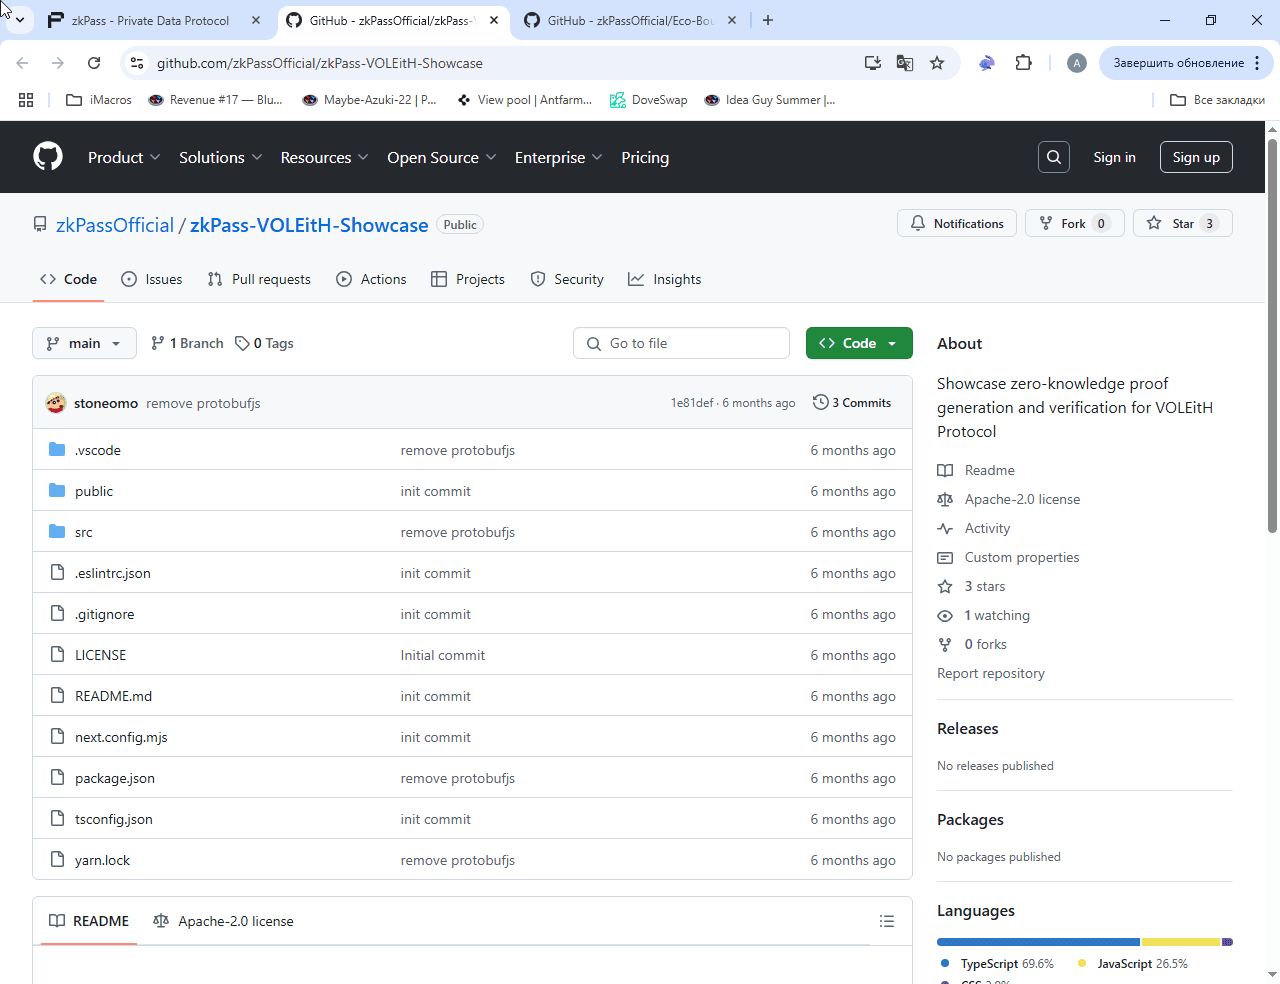Viewport: 1280px width, 984px height.
Task: Switch to the Issues tab
Action: coord(151,279)
